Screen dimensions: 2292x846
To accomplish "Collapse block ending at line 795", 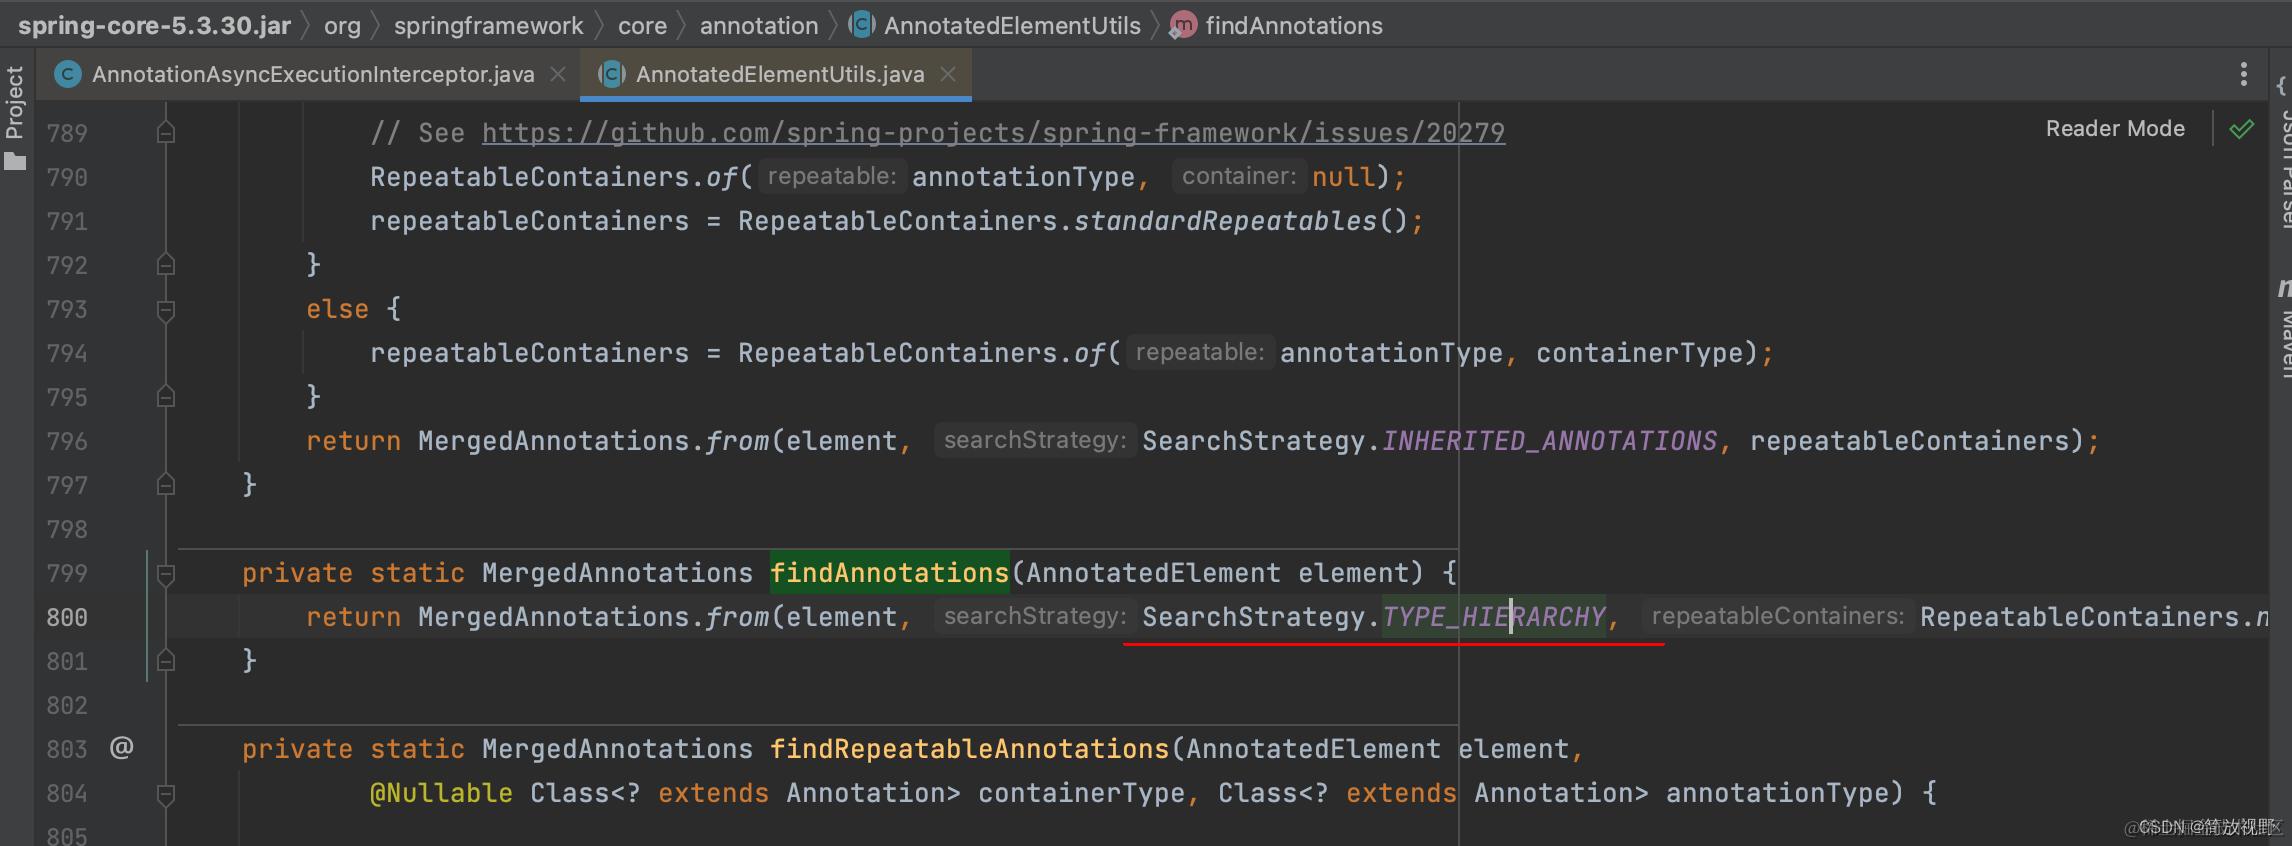I will (x=166, y=396).
